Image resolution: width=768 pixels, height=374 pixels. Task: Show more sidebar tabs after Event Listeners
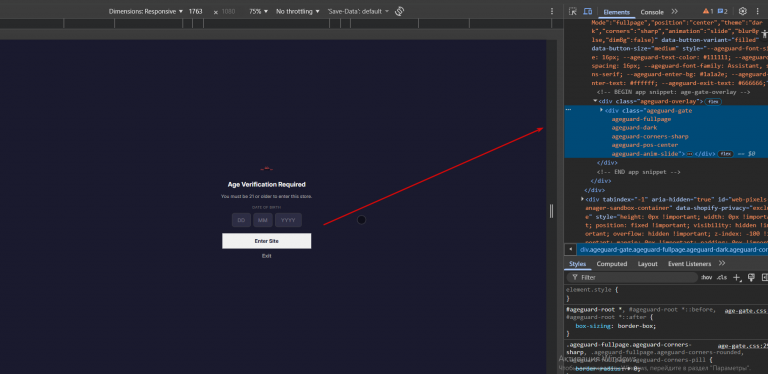(721, 263)
